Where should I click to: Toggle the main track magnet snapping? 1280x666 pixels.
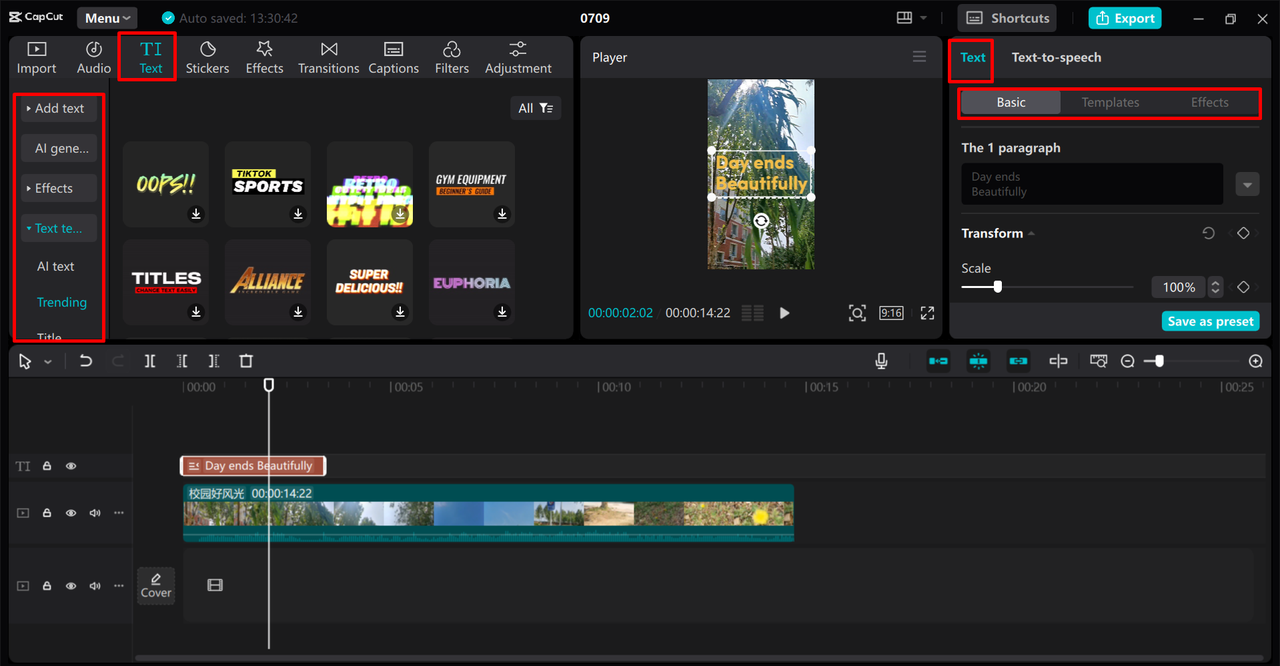[938, 361]
